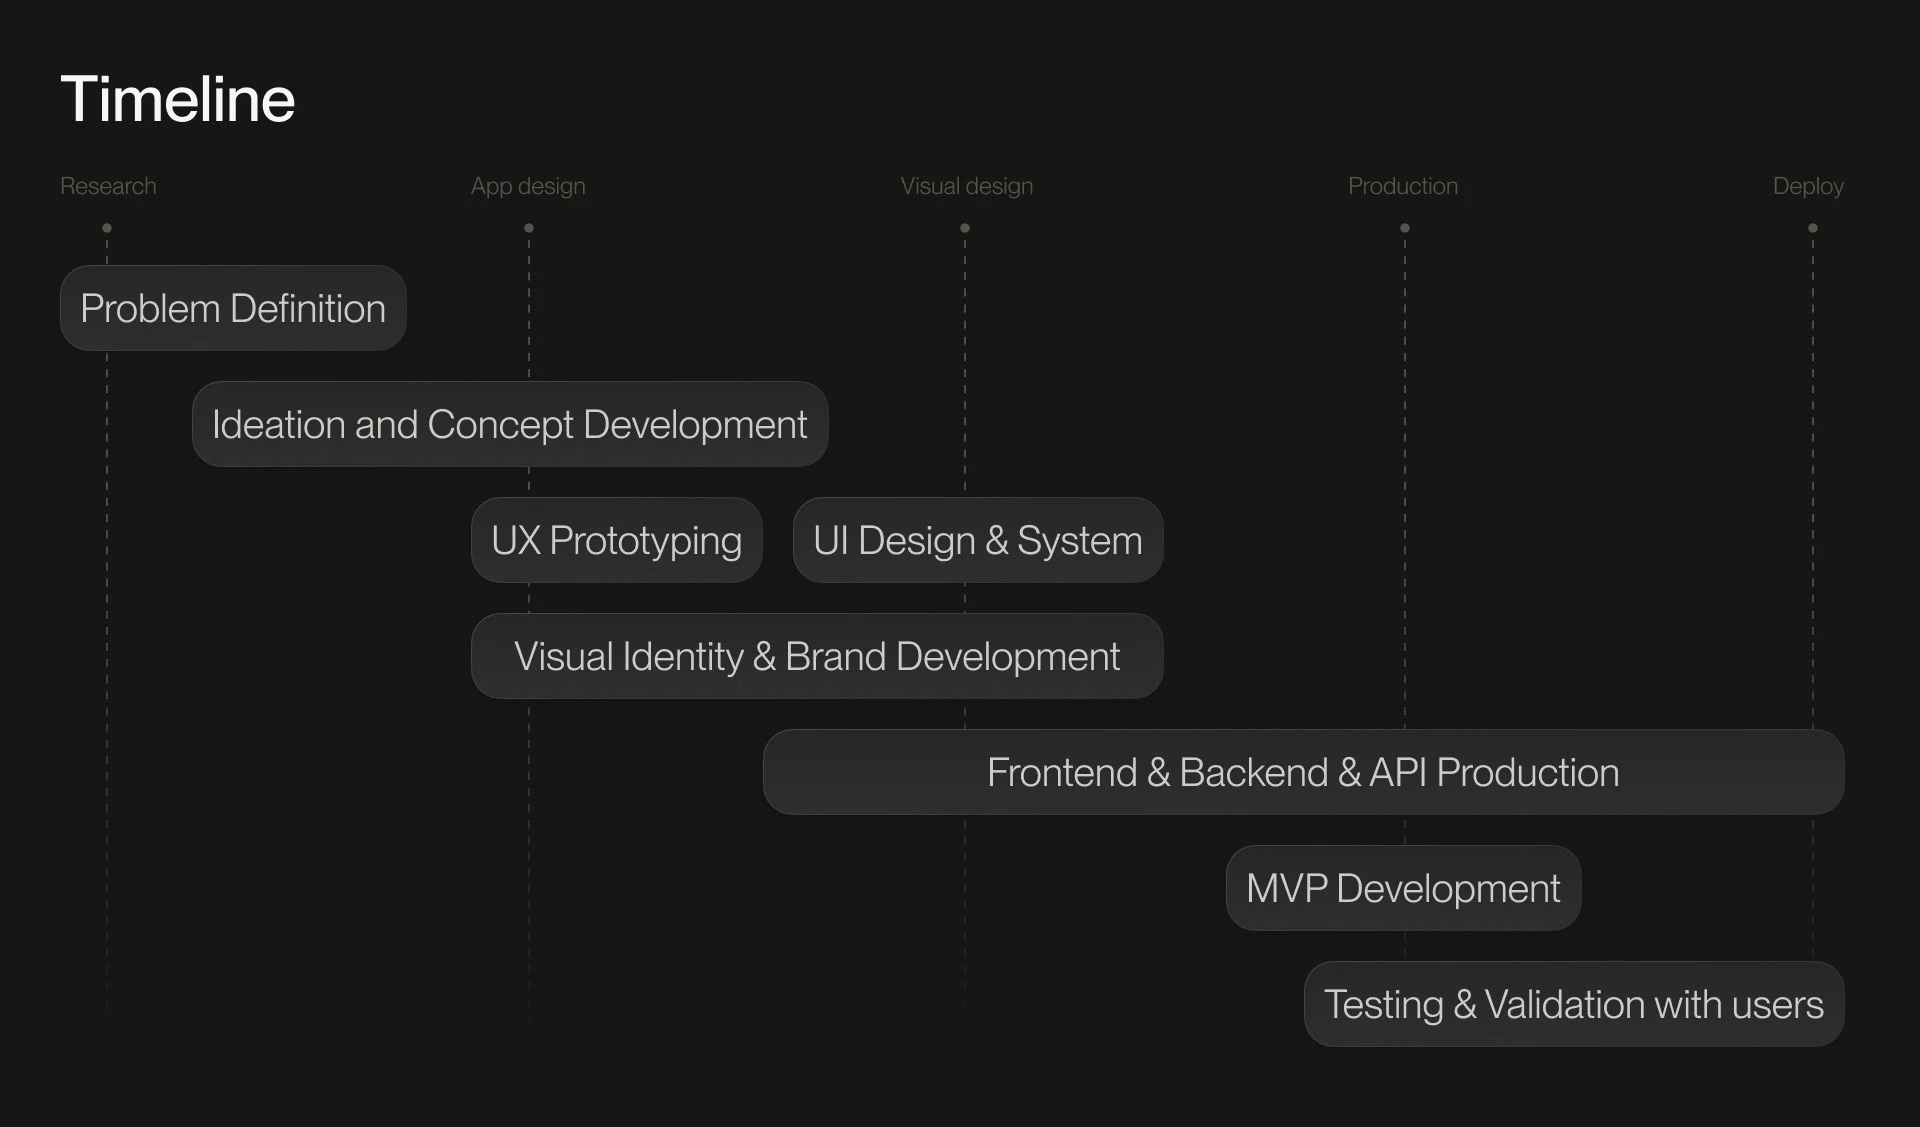Viewport: 1920px width, 1127px height.
Task: Click Frontend & Backend & API Production bar
Action: click(x=1303, y=772)
